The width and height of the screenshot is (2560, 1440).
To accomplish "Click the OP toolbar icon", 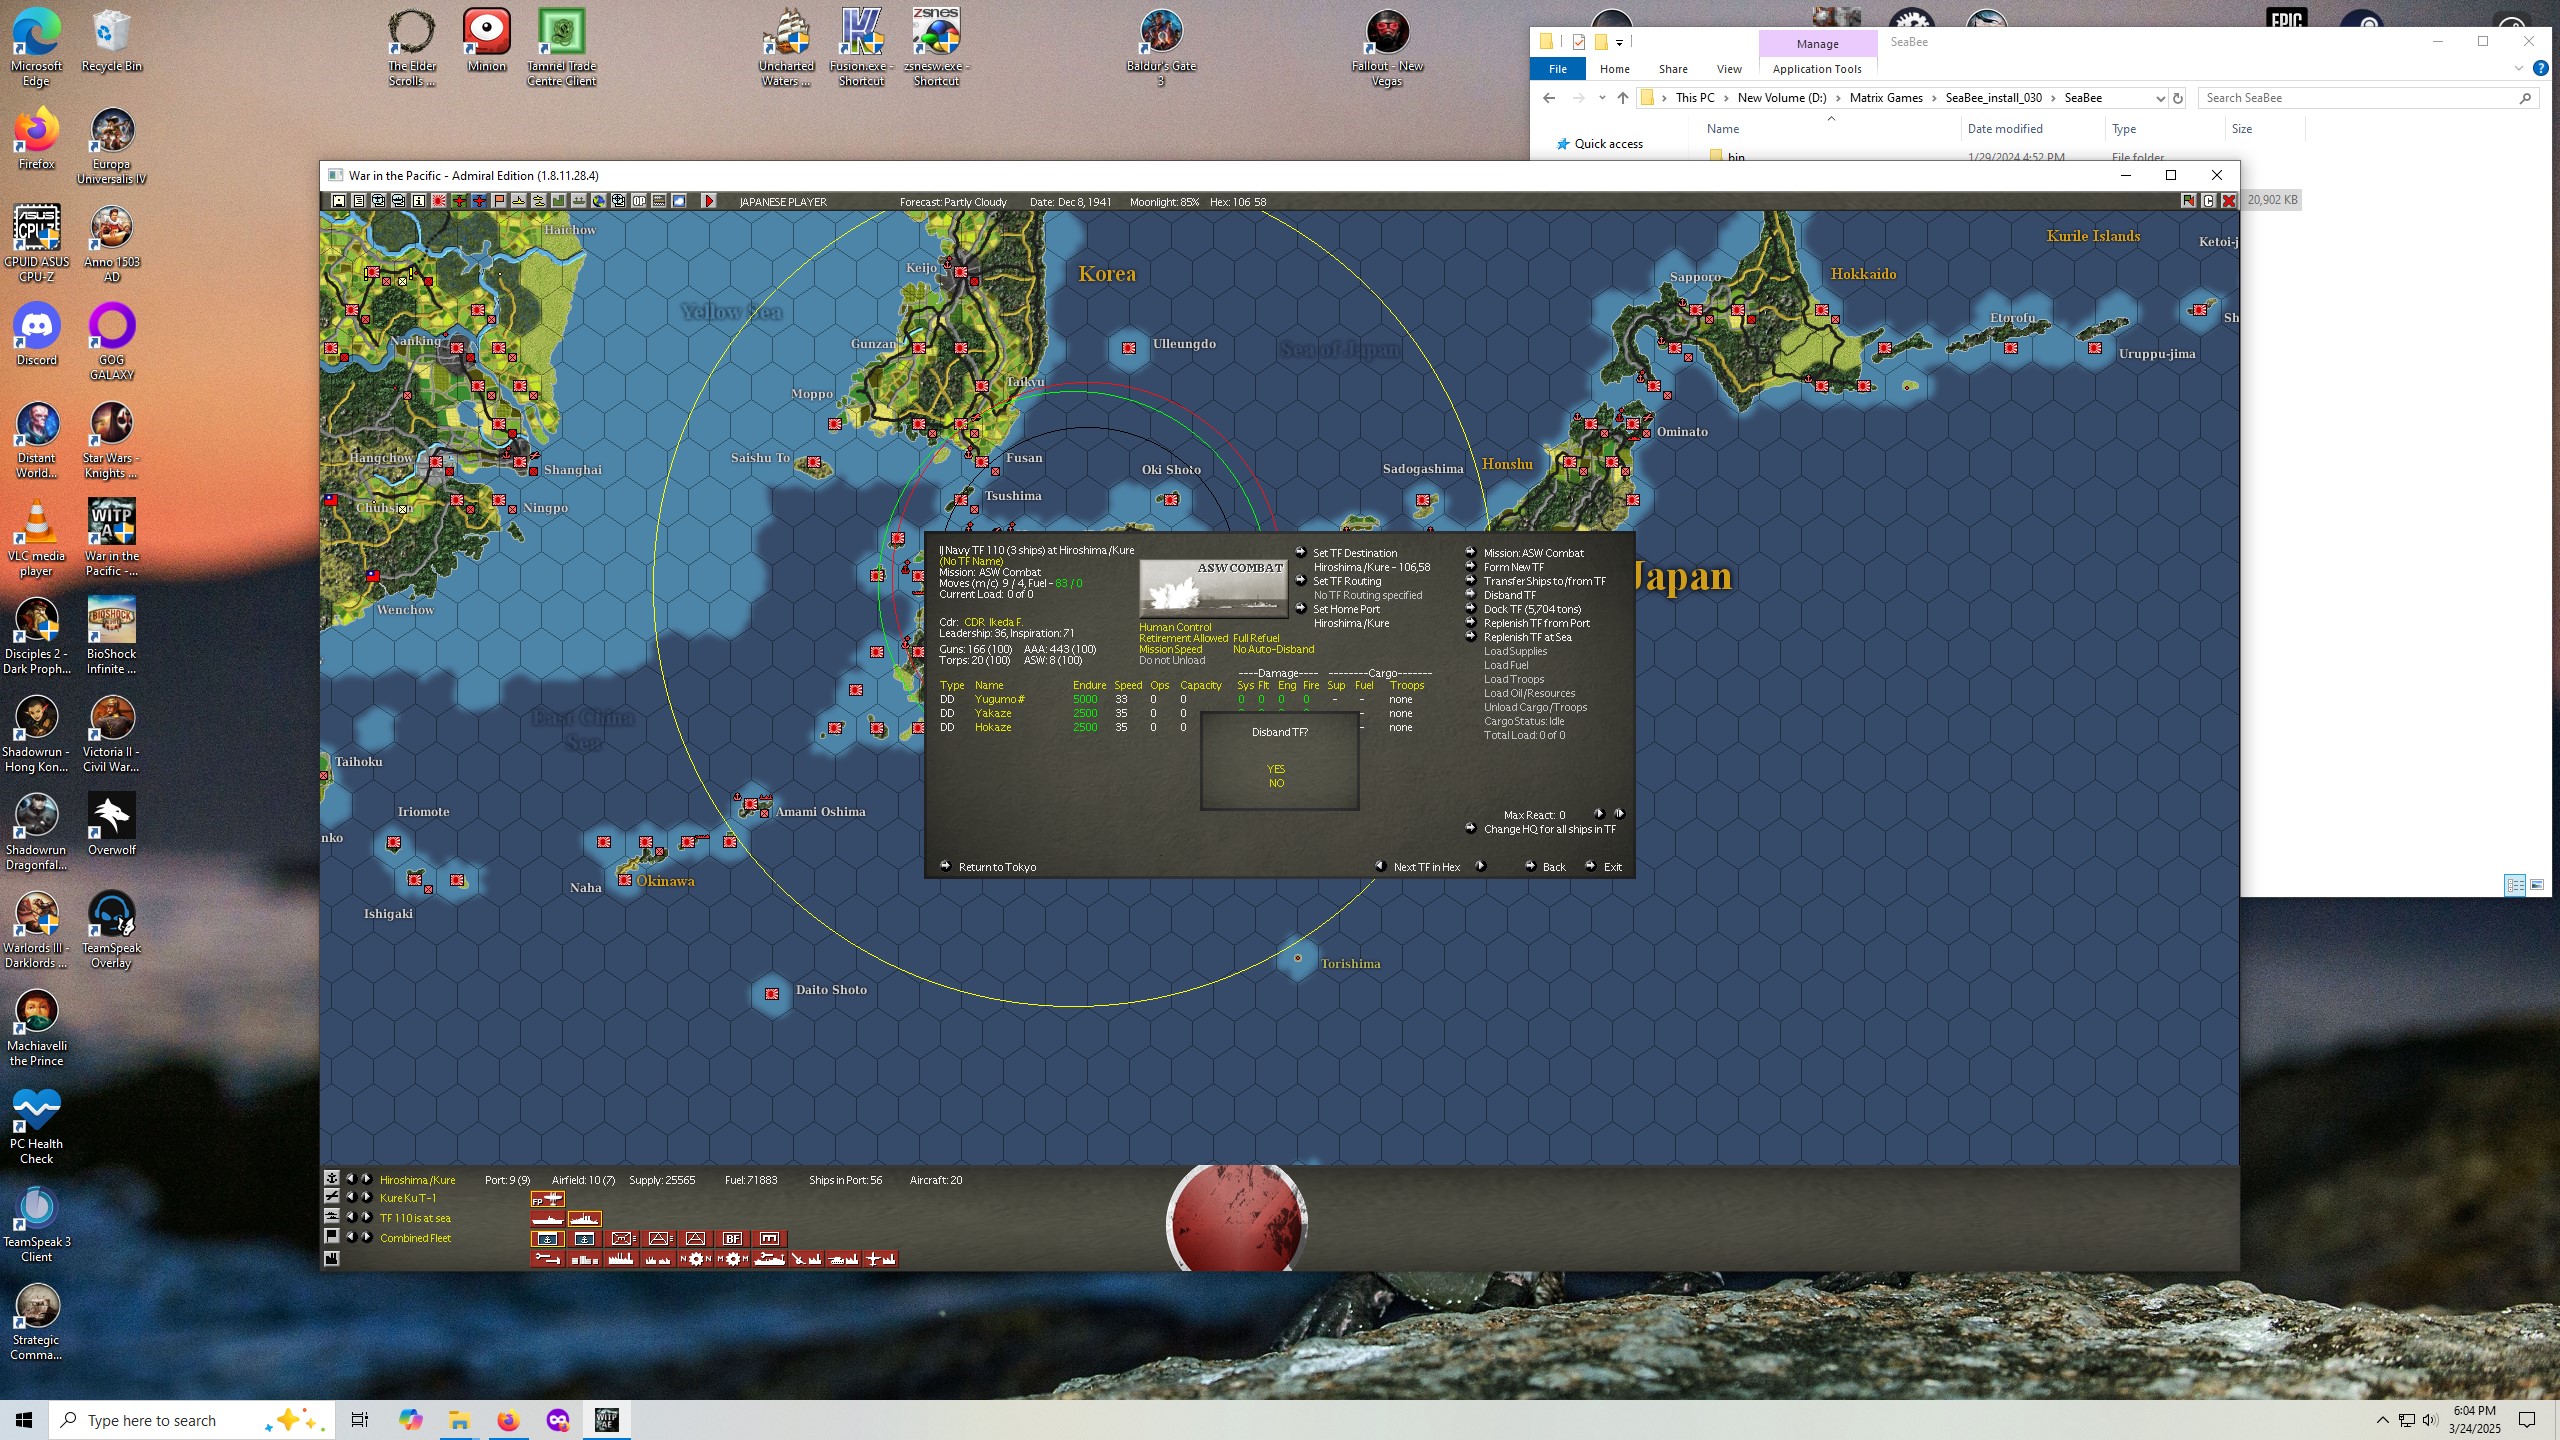I will (x=639, y=201).
